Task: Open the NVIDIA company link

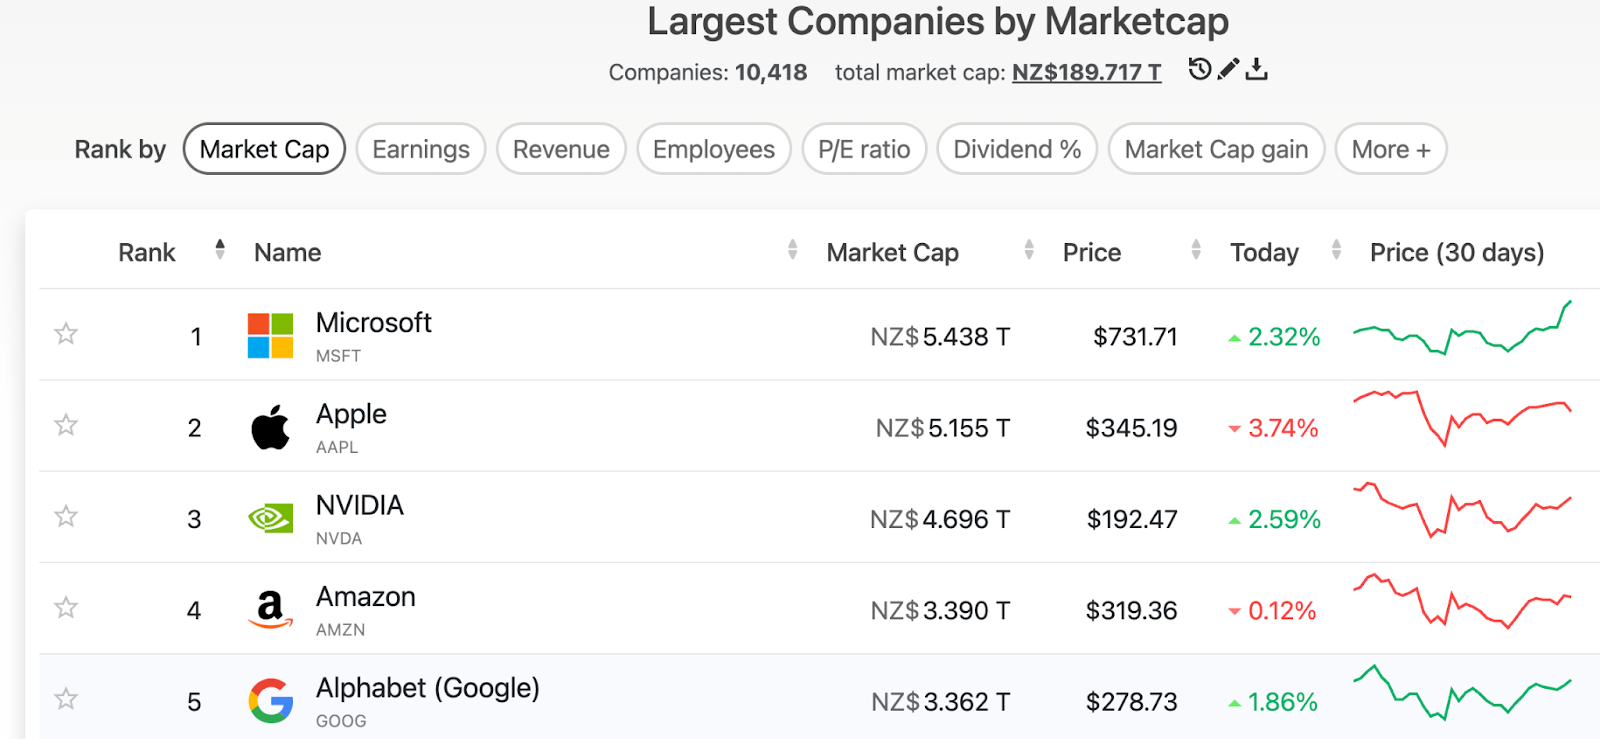Action: click(x=360, y=505)
